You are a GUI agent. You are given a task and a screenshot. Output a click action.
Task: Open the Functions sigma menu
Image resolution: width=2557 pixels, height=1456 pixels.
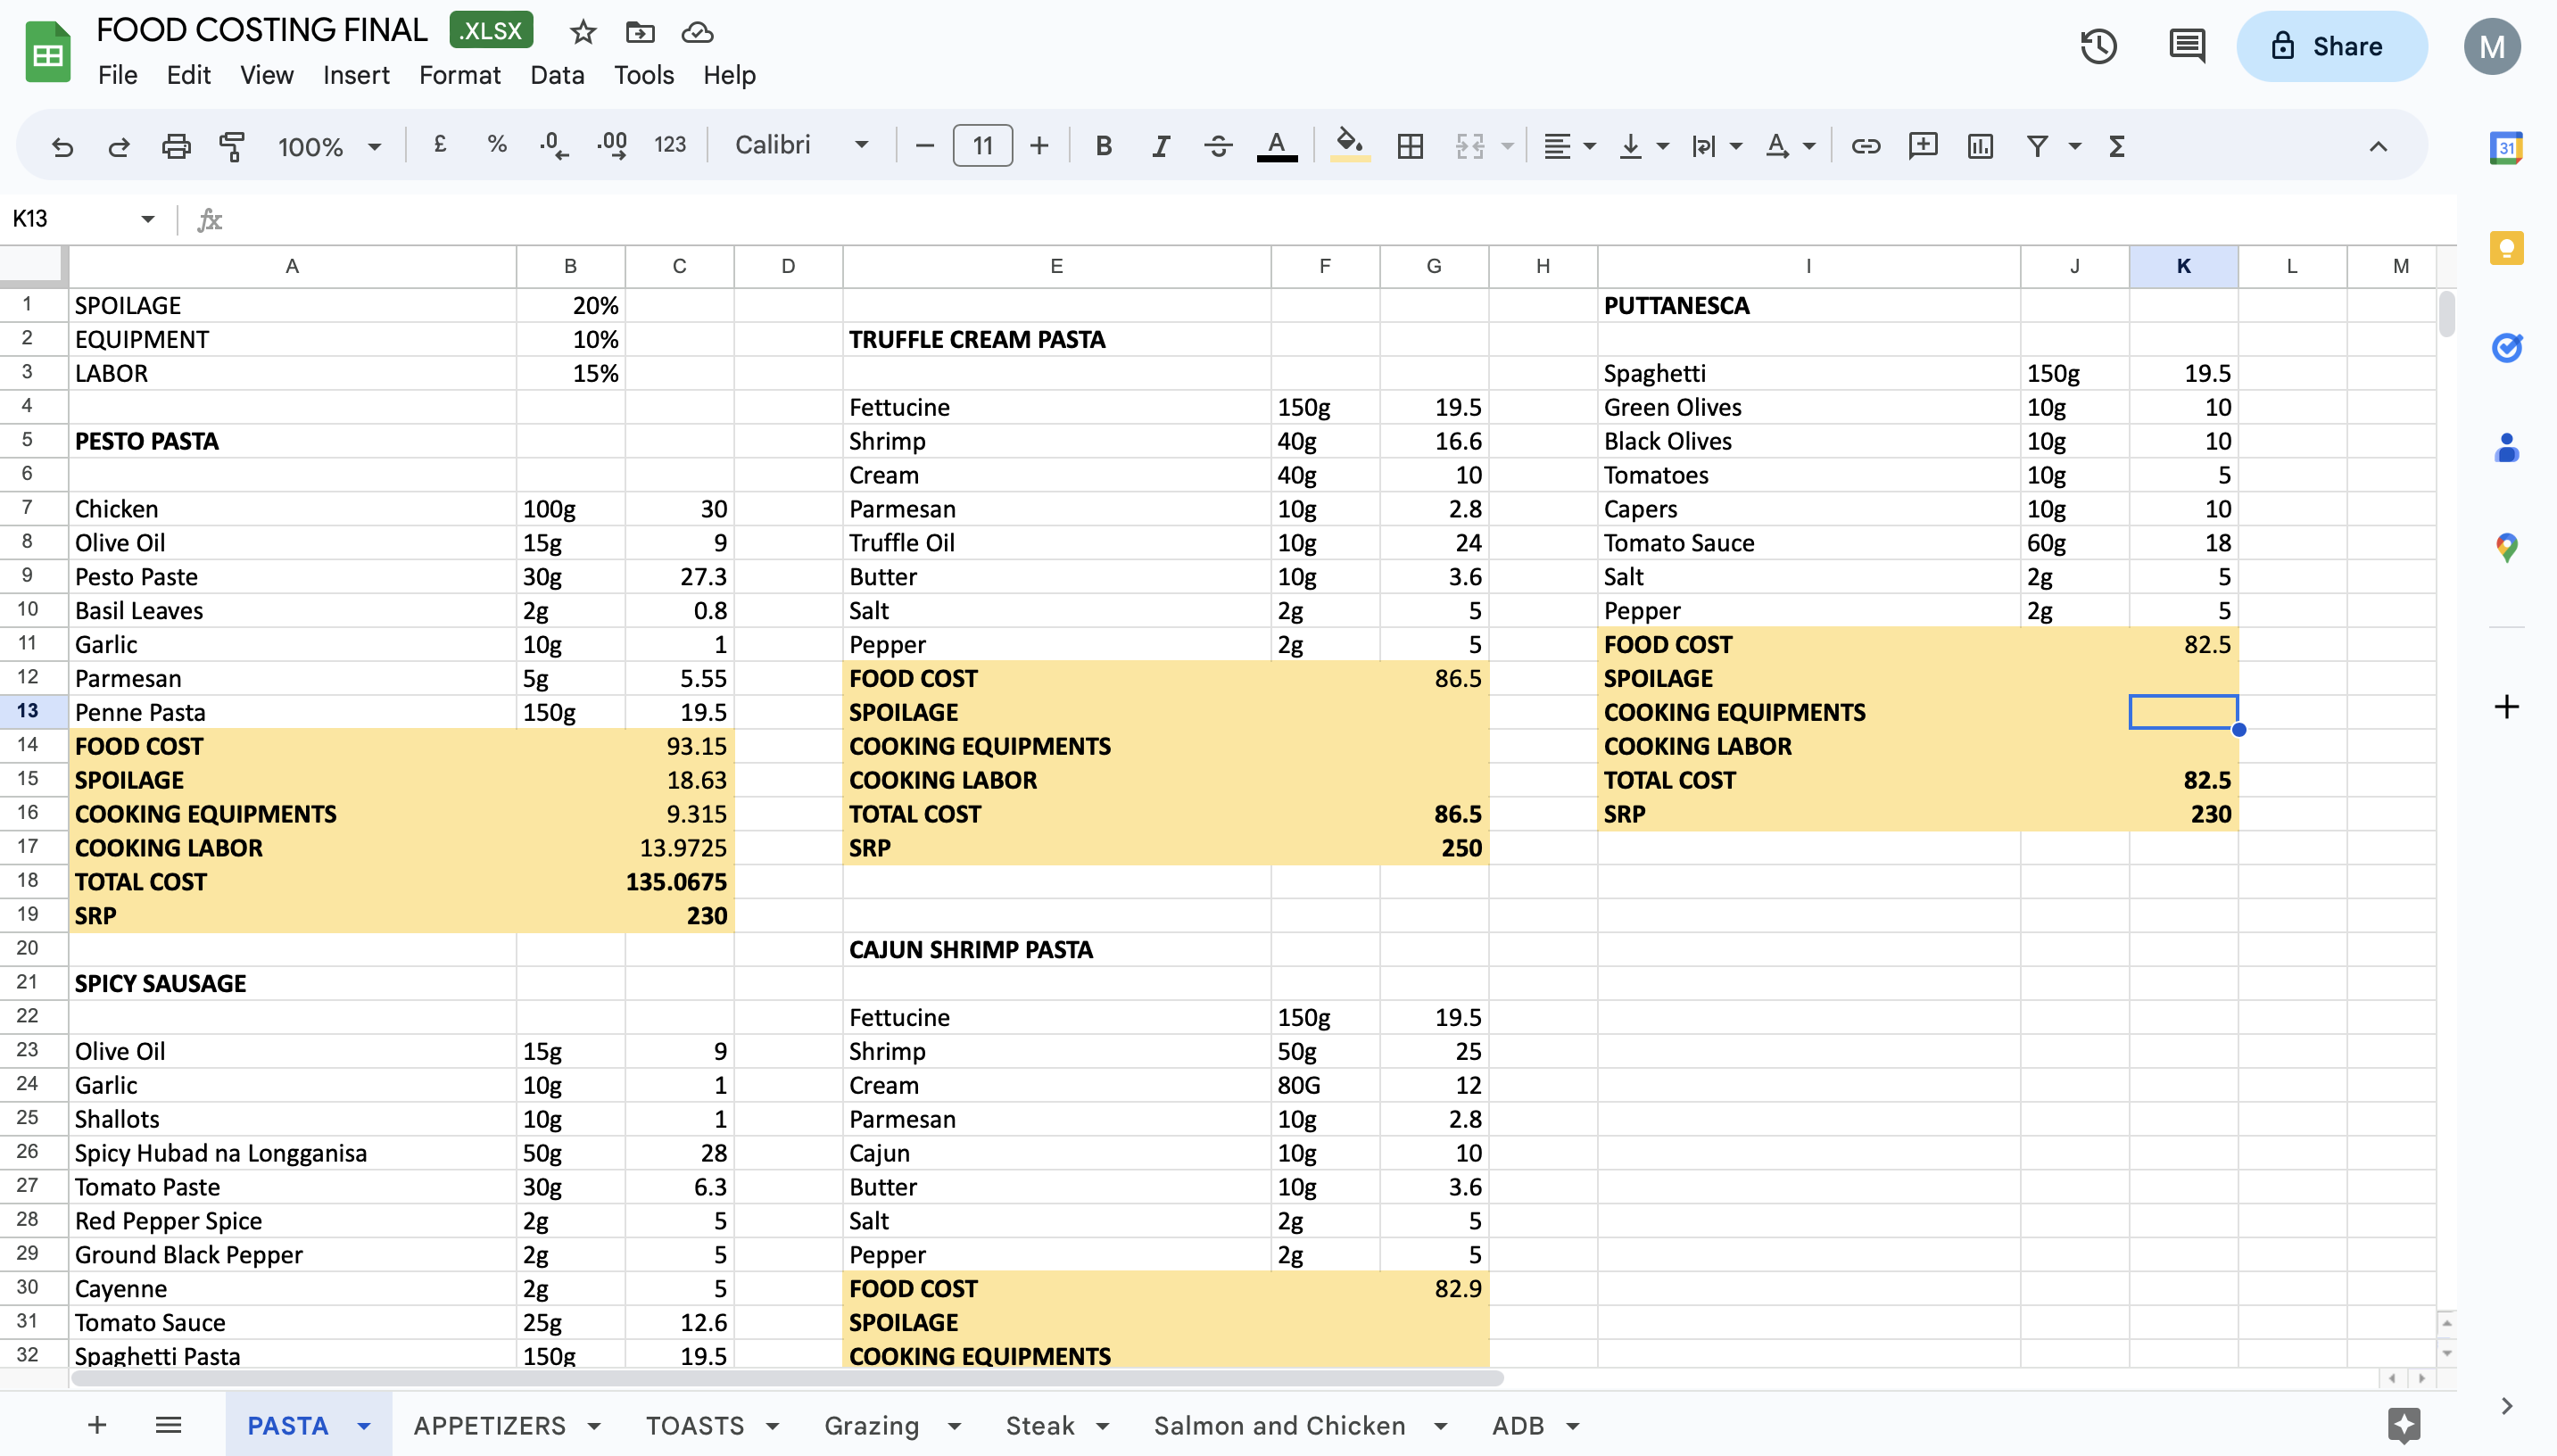click(2117, 147)
